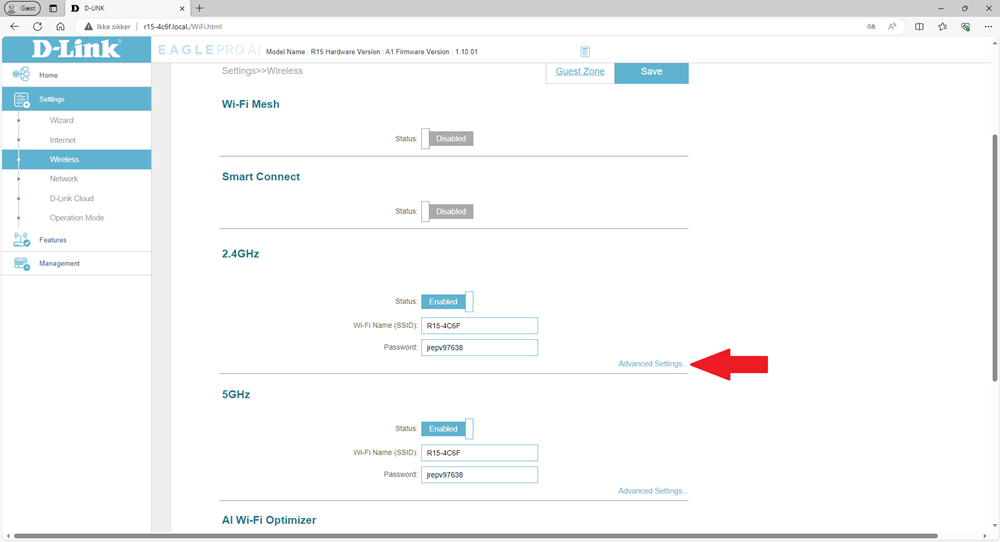
Task: Open the browser tab actions icon
Action: point(53,8)
